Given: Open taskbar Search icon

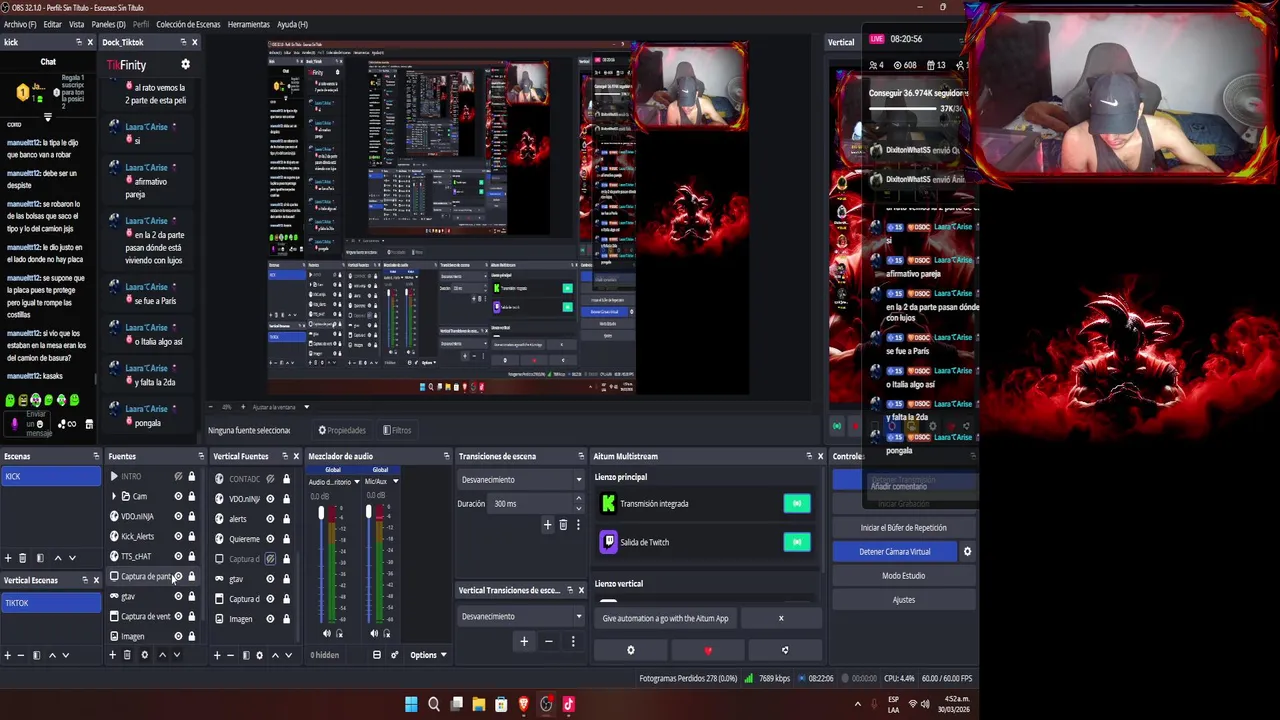Looking at the screenshot, I should pos(434,704).
